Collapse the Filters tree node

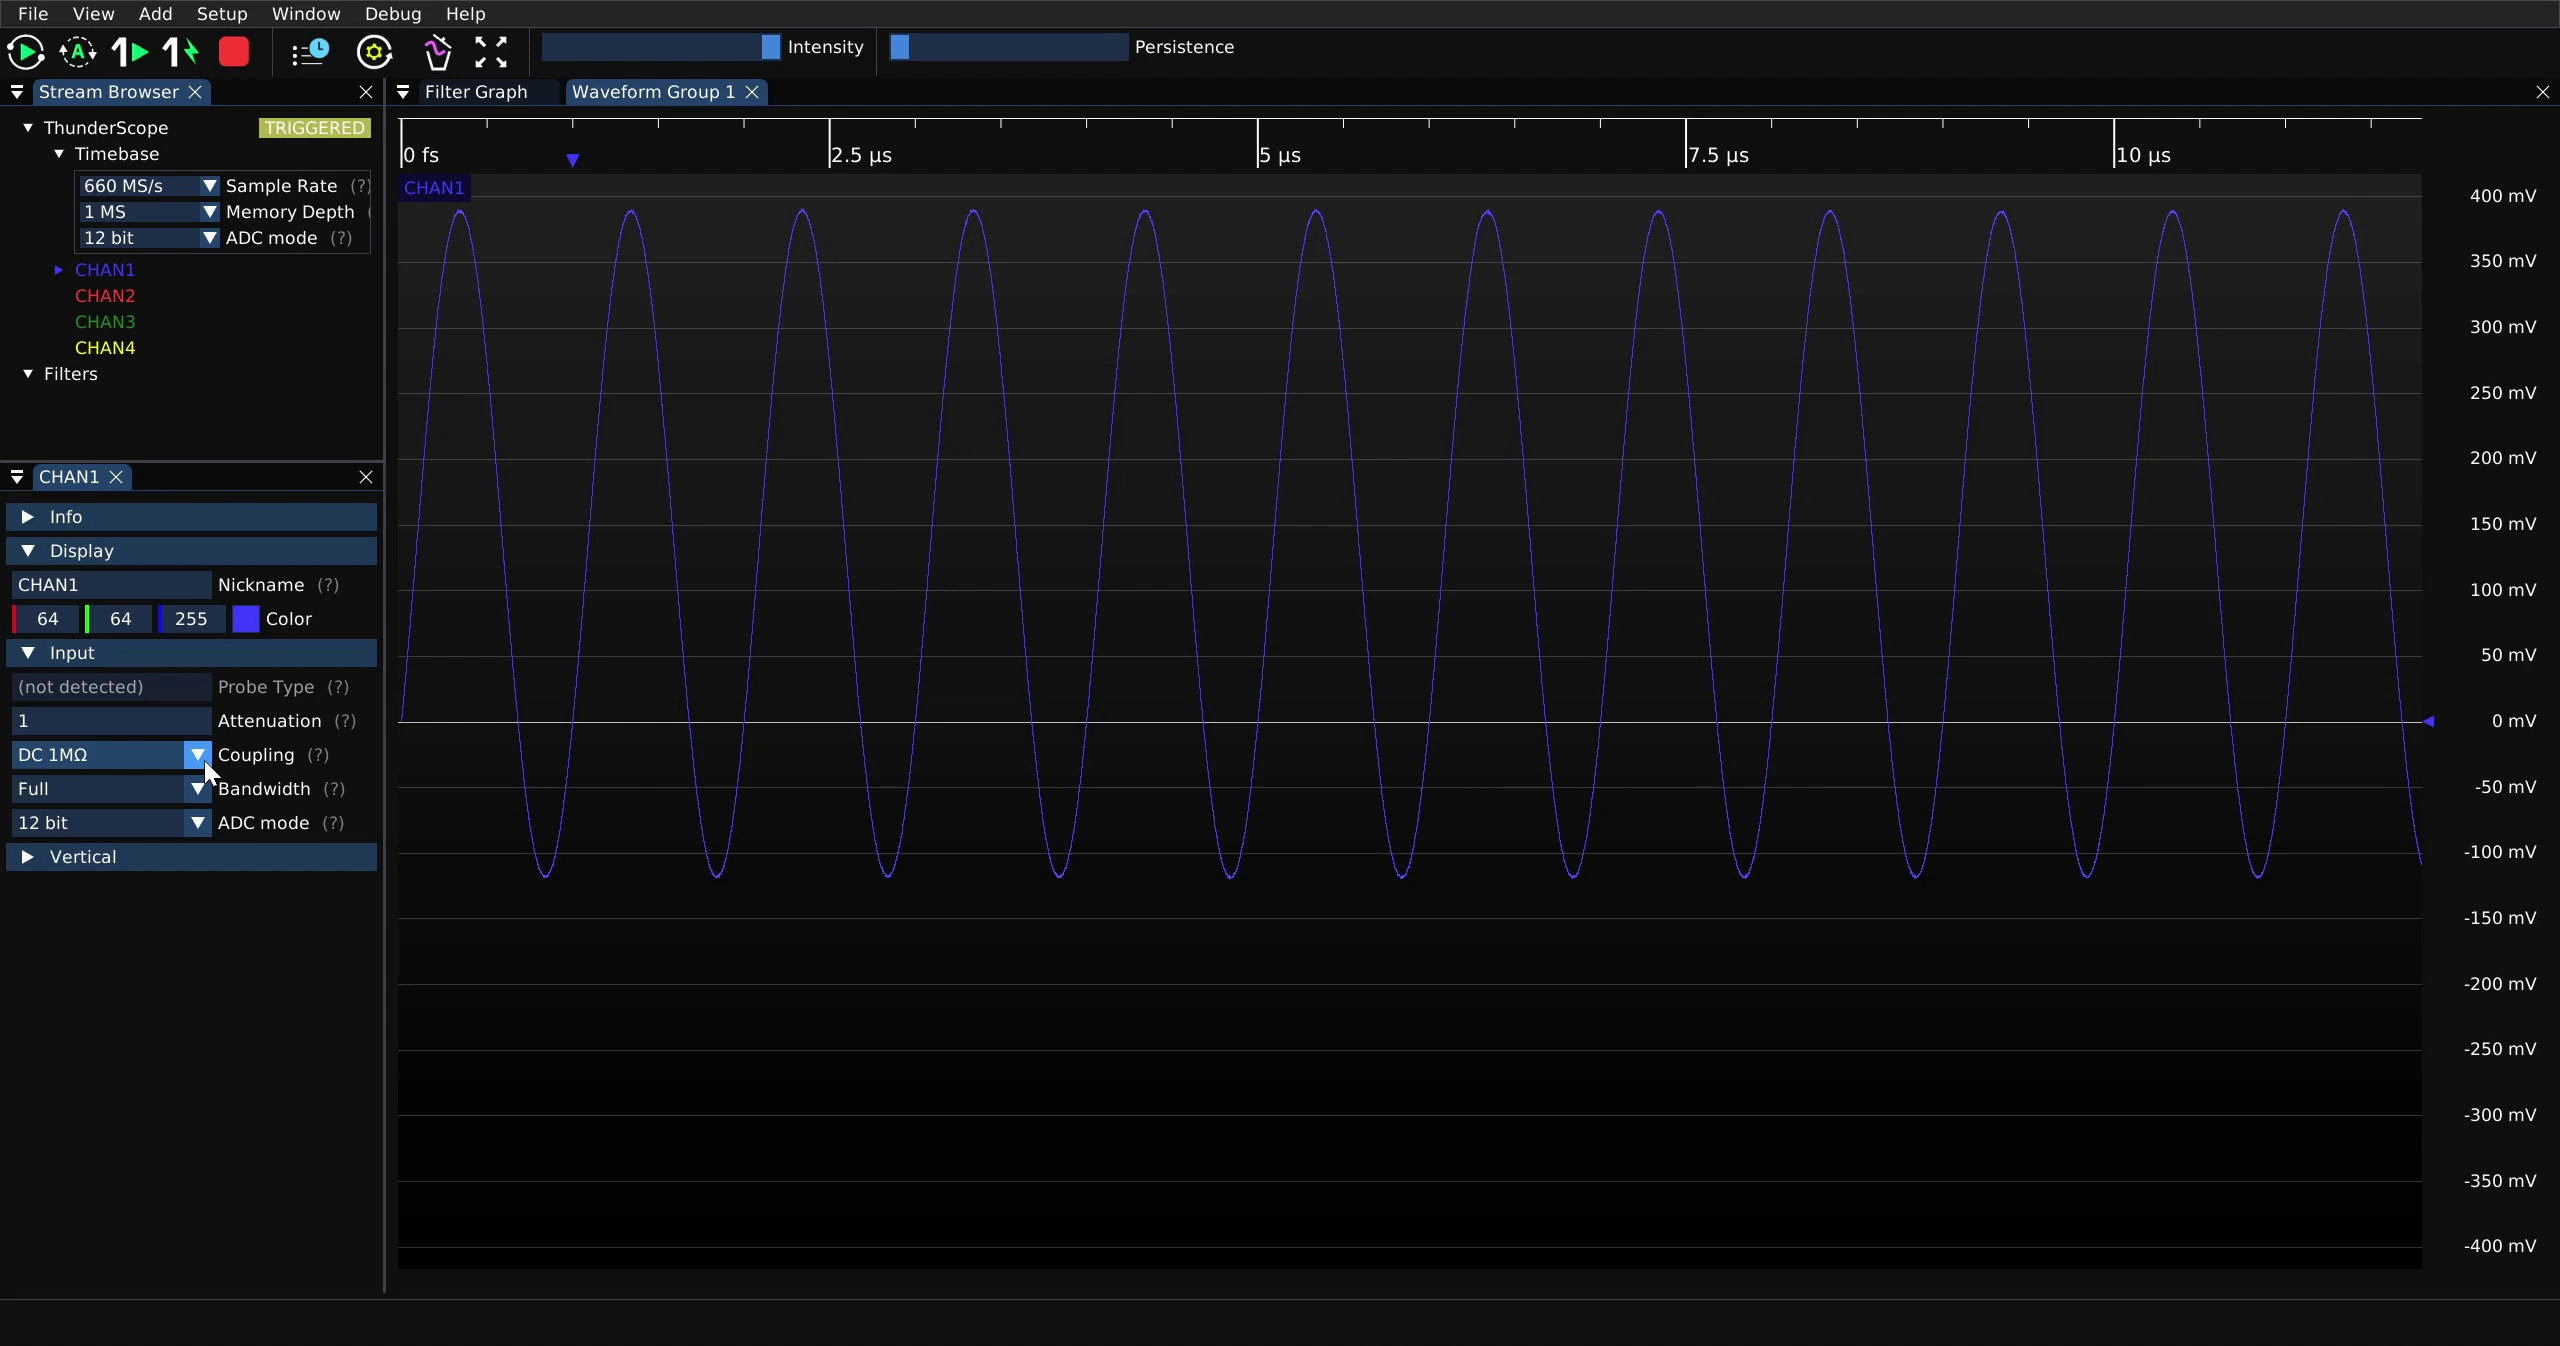pyautogui.click(x=28, y=374)
